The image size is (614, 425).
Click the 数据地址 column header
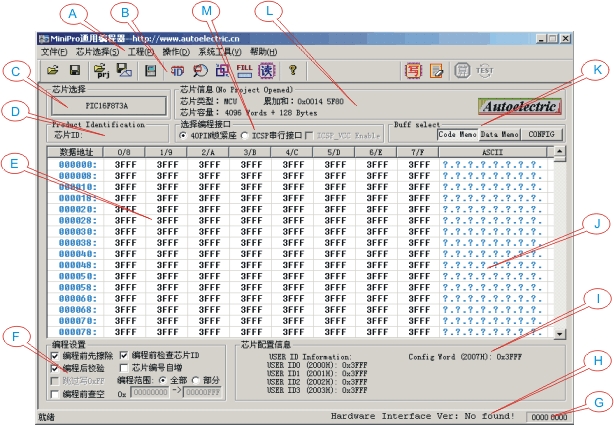point(75,152)
